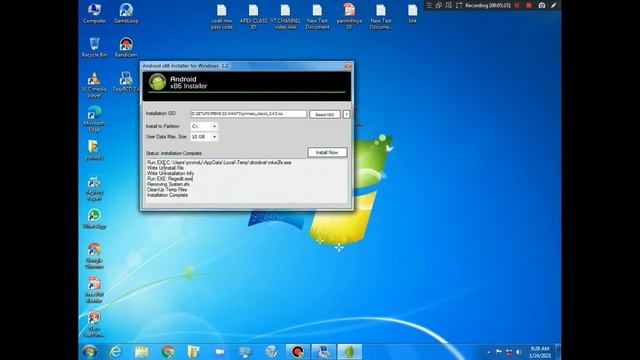Image resolution: width=640 pixels, height=360 pixels.
Task: Close the Android x86 Installer window
Action: click(347, 66)
